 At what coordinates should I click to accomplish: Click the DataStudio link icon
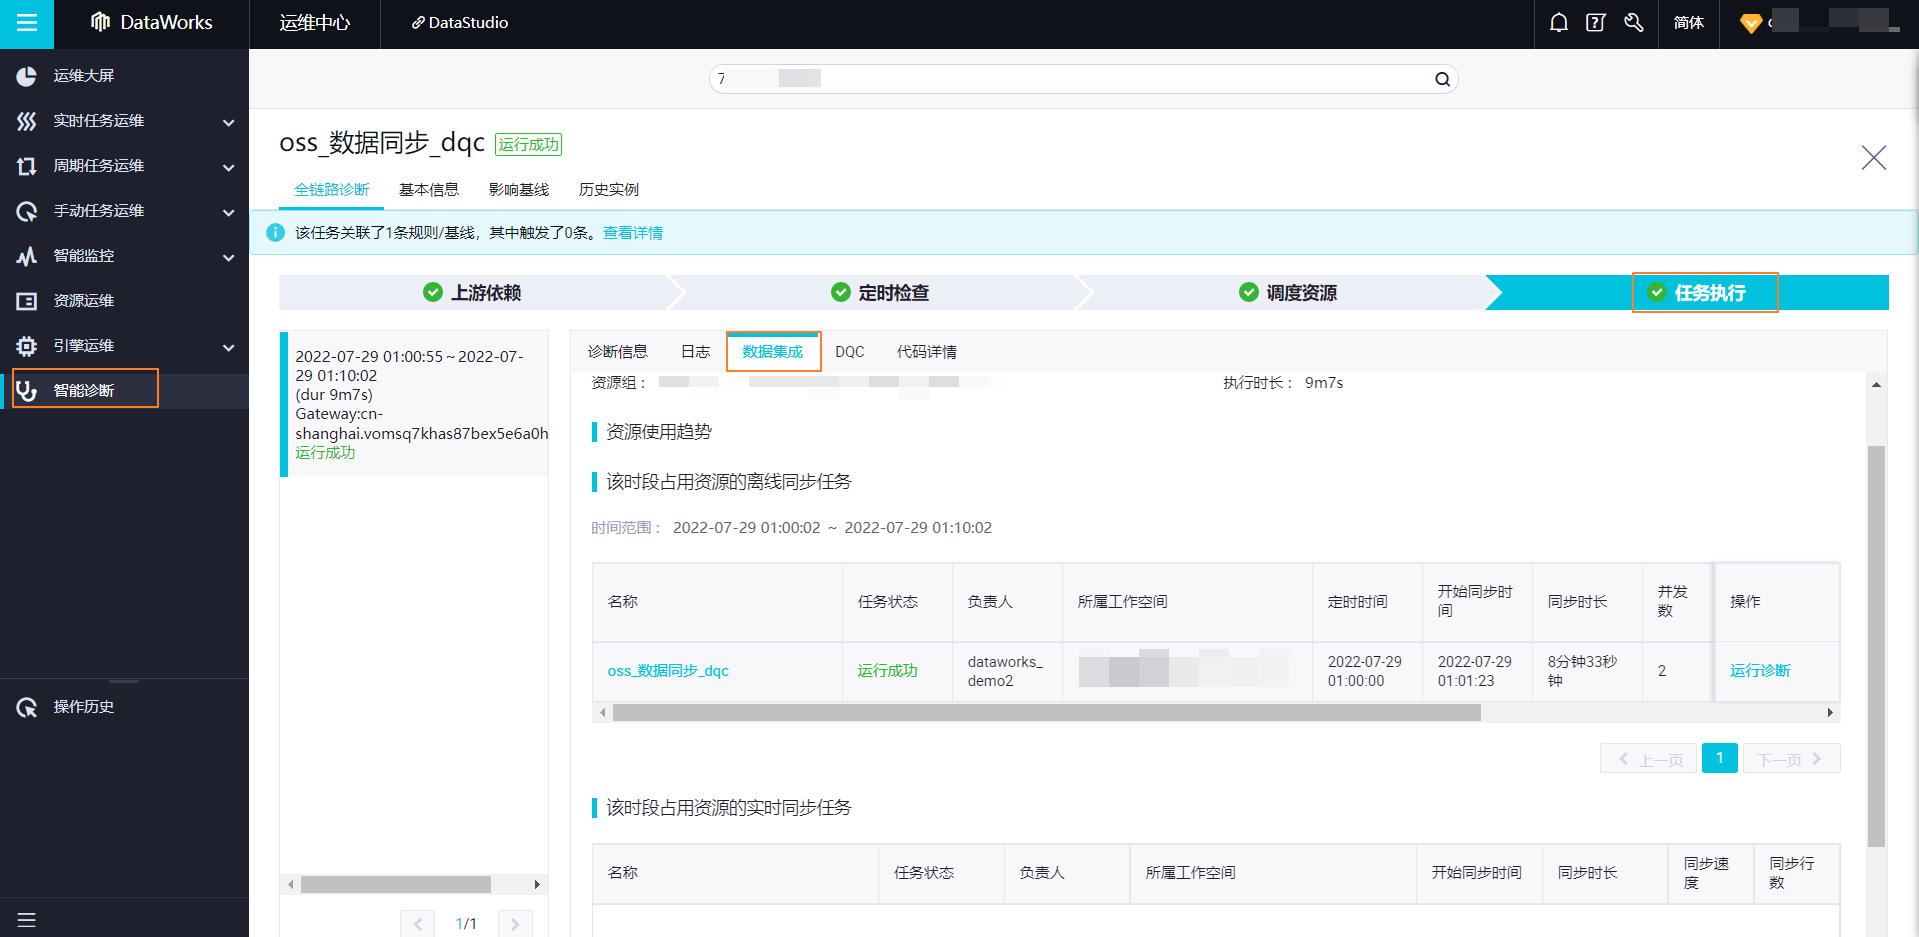tap(418, 23)
